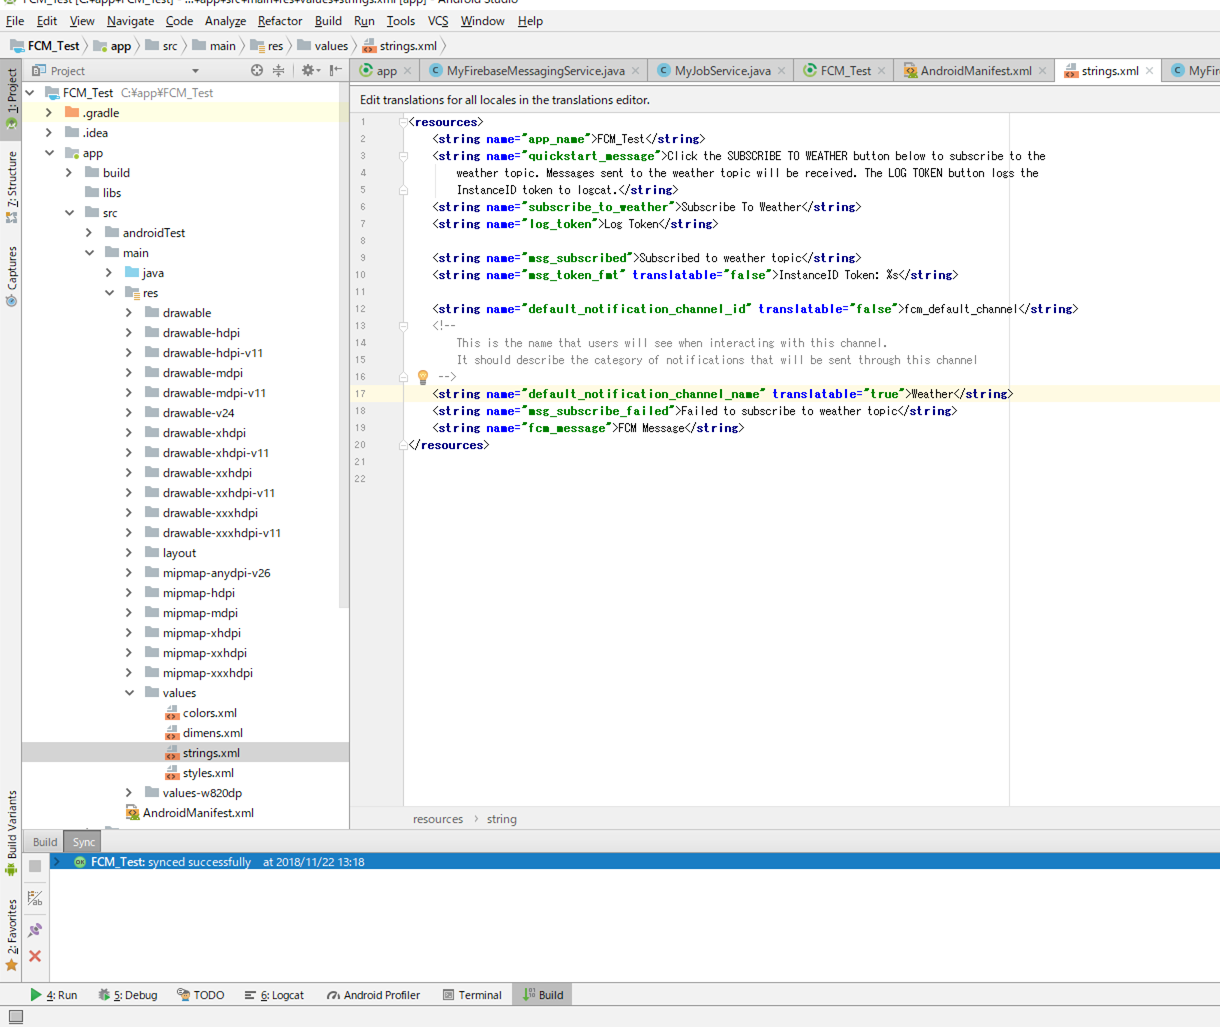This screenshot has width=1220, height=1027.
Task: Toggle tool window buttons bottom-left
Action: pyautogui.click(x=15, y=1017)
